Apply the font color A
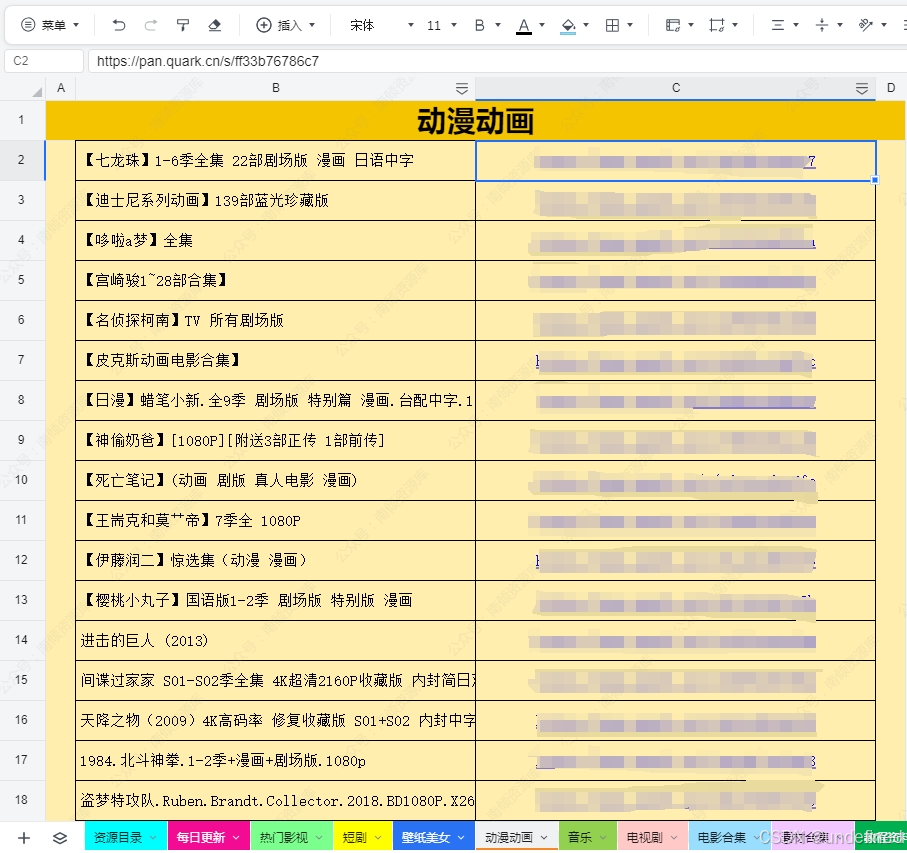The image size is (907, 853). tap(524, 25)
